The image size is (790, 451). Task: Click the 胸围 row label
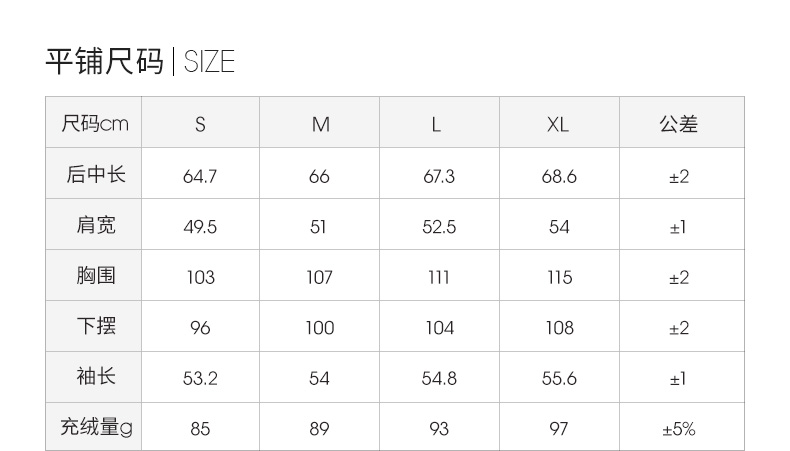[x=96, y=276]
